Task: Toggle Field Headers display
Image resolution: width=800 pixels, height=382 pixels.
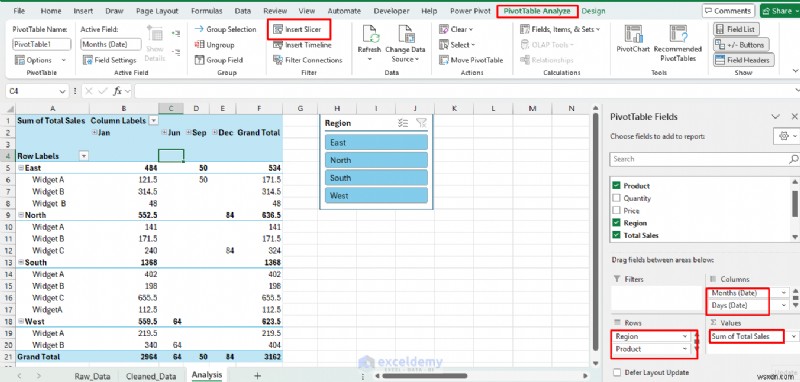Action: (x=743, y=60)
